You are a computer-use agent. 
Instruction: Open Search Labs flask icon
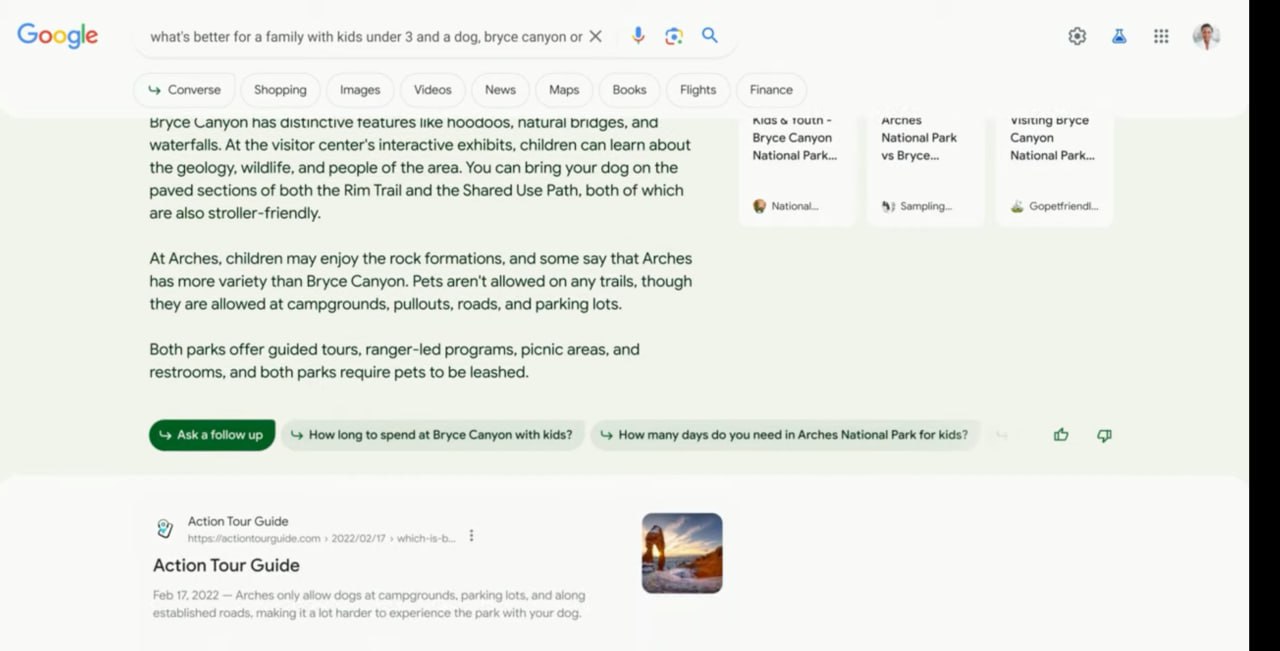[x=1119, y=36]
